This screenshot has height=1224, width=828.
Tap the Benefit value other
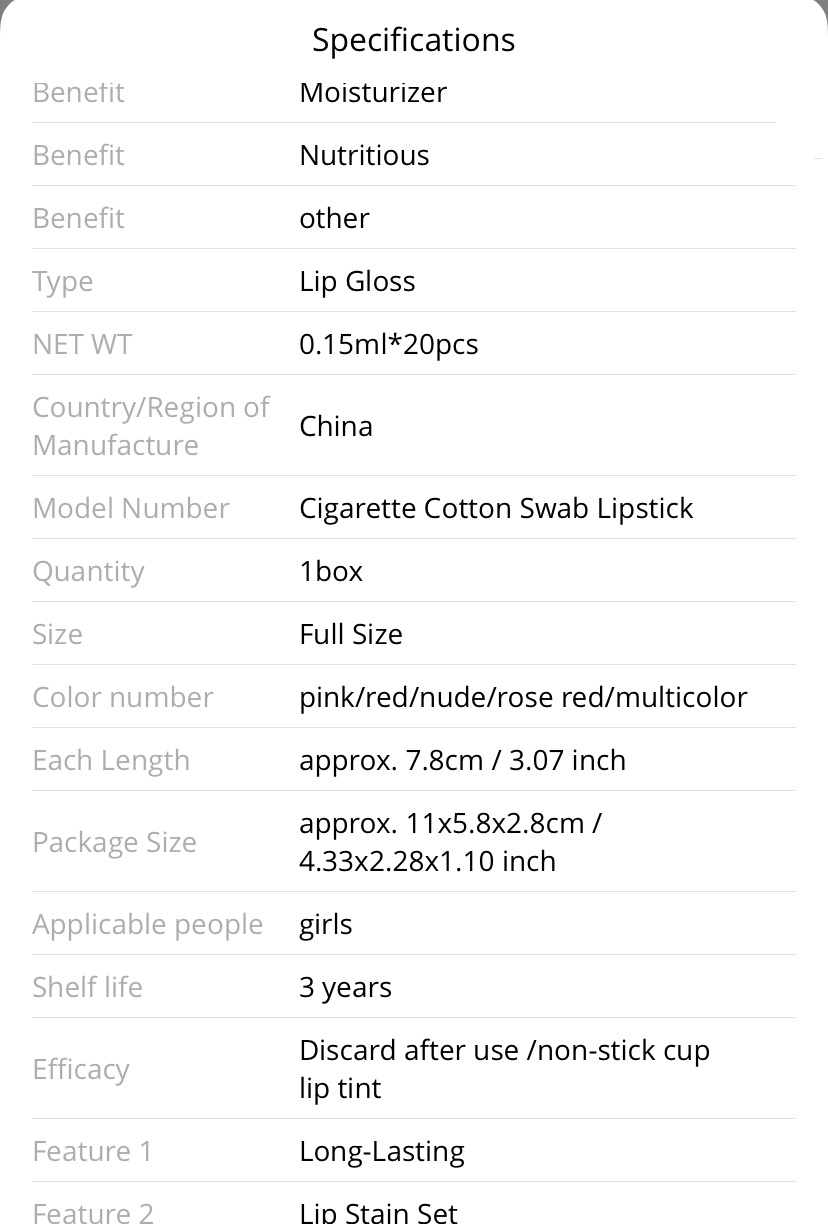[x=334, y=218]
